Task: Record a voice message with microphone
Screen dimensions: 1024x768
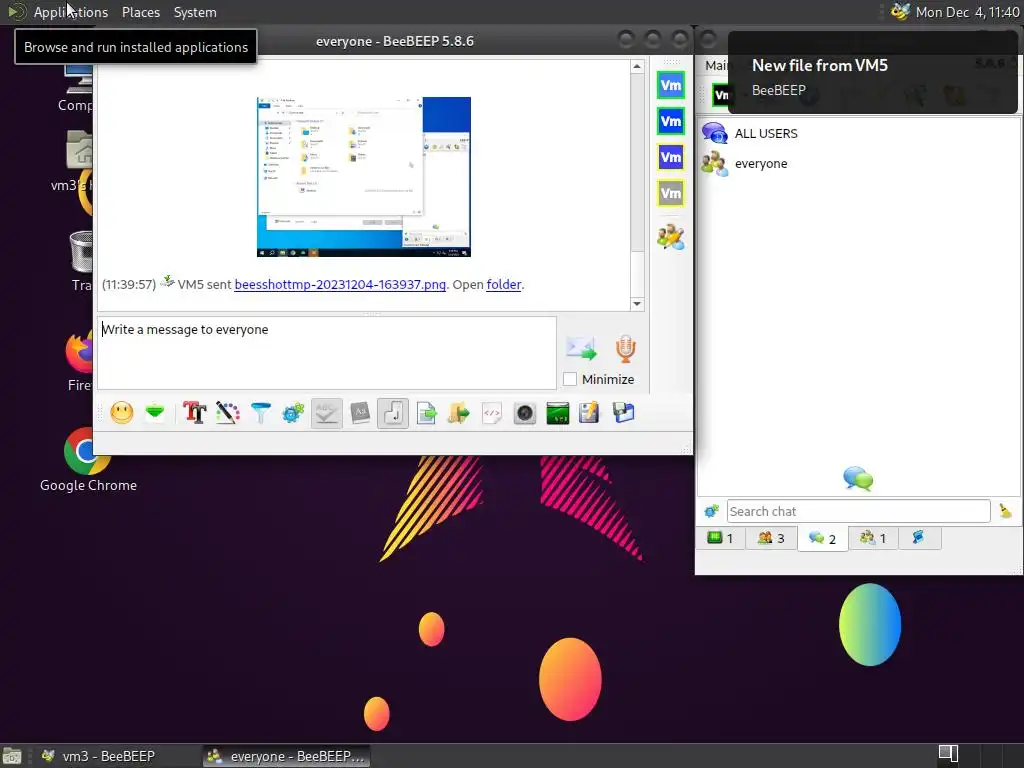Action: [x=626, y=348]
